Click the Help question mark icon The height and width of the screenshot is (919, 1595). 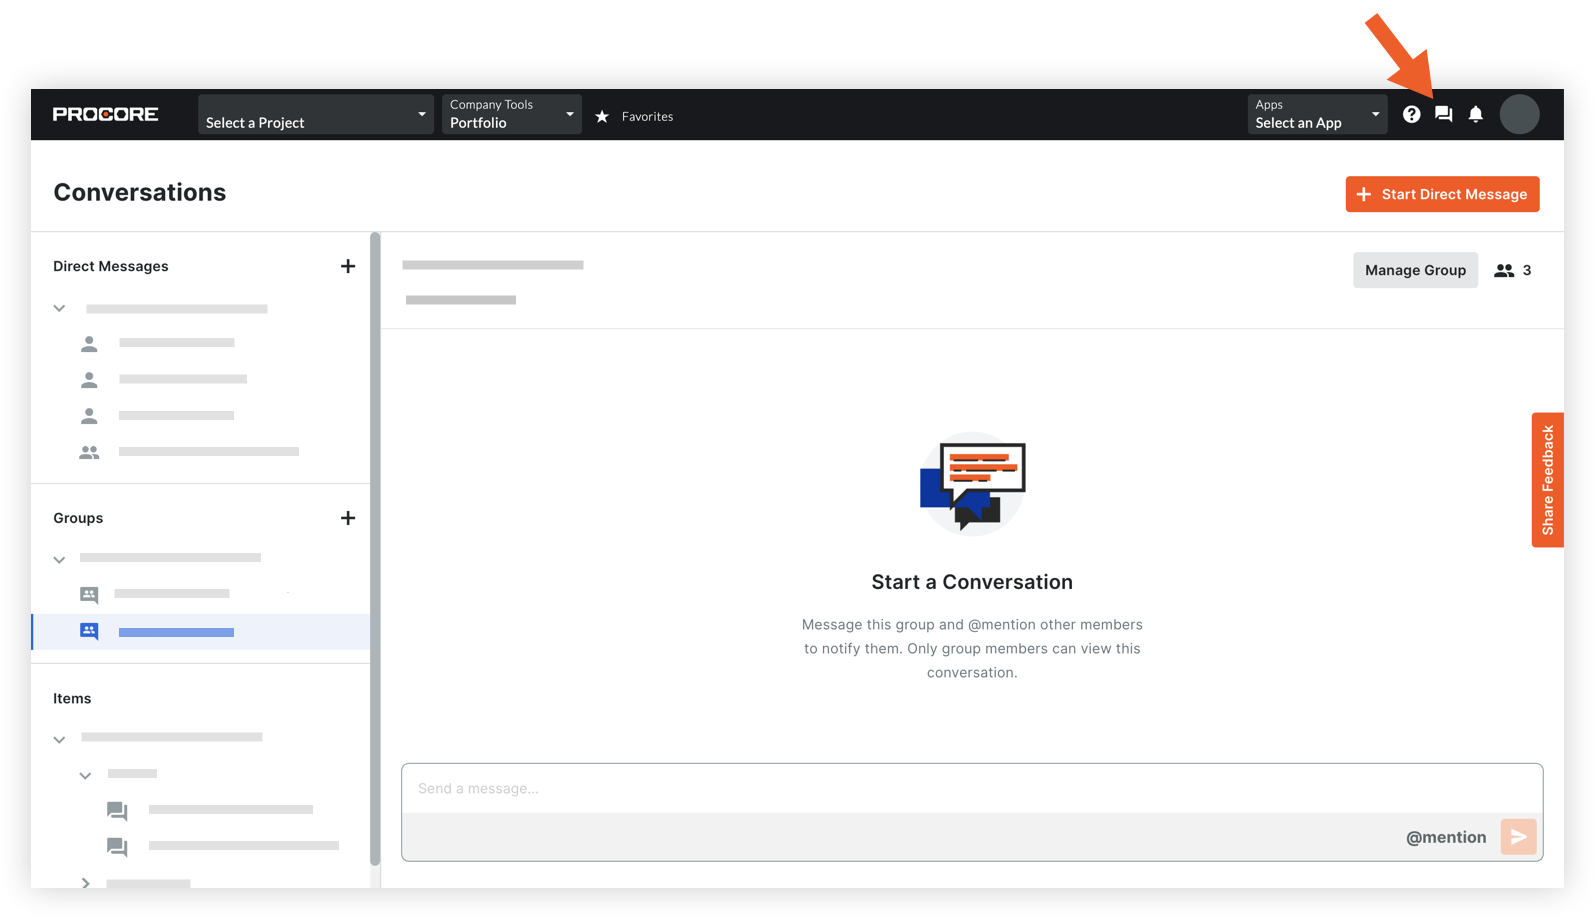[1411, 114]
